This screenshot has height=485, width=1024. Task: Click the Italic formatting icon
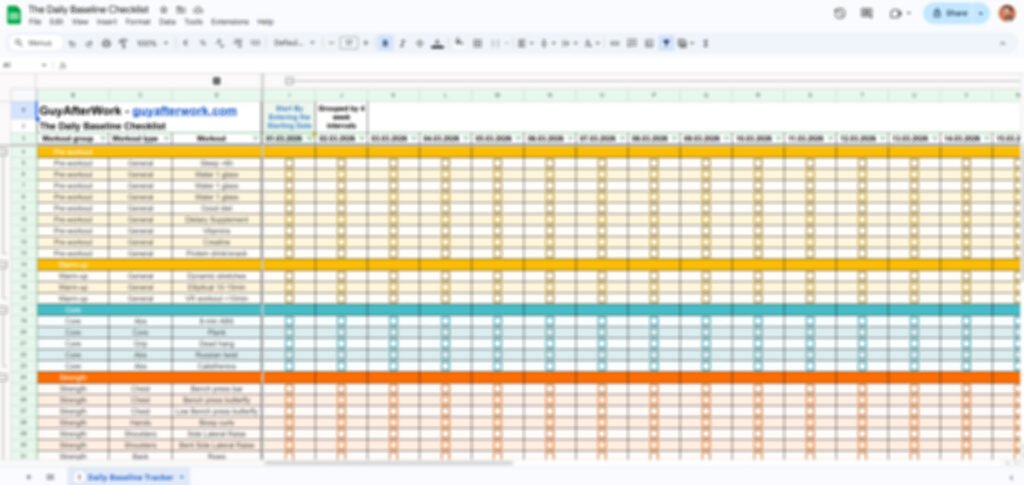coord(402,43)
